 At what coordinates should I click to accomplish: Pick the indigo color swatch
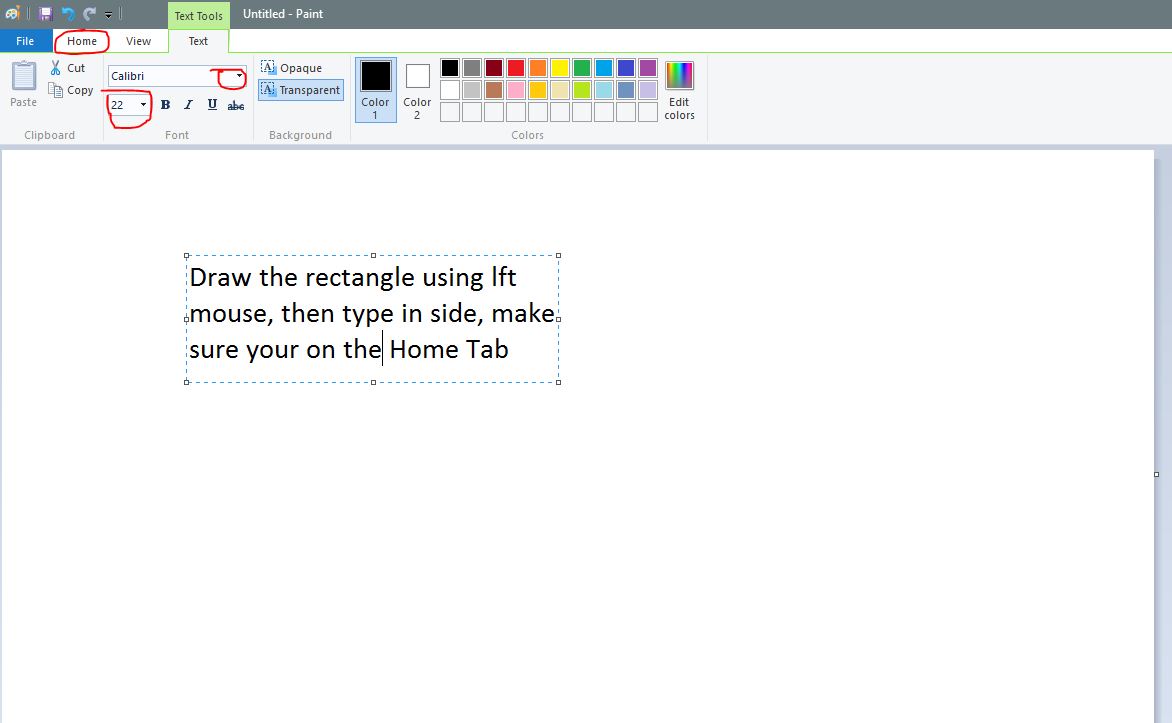626,68
